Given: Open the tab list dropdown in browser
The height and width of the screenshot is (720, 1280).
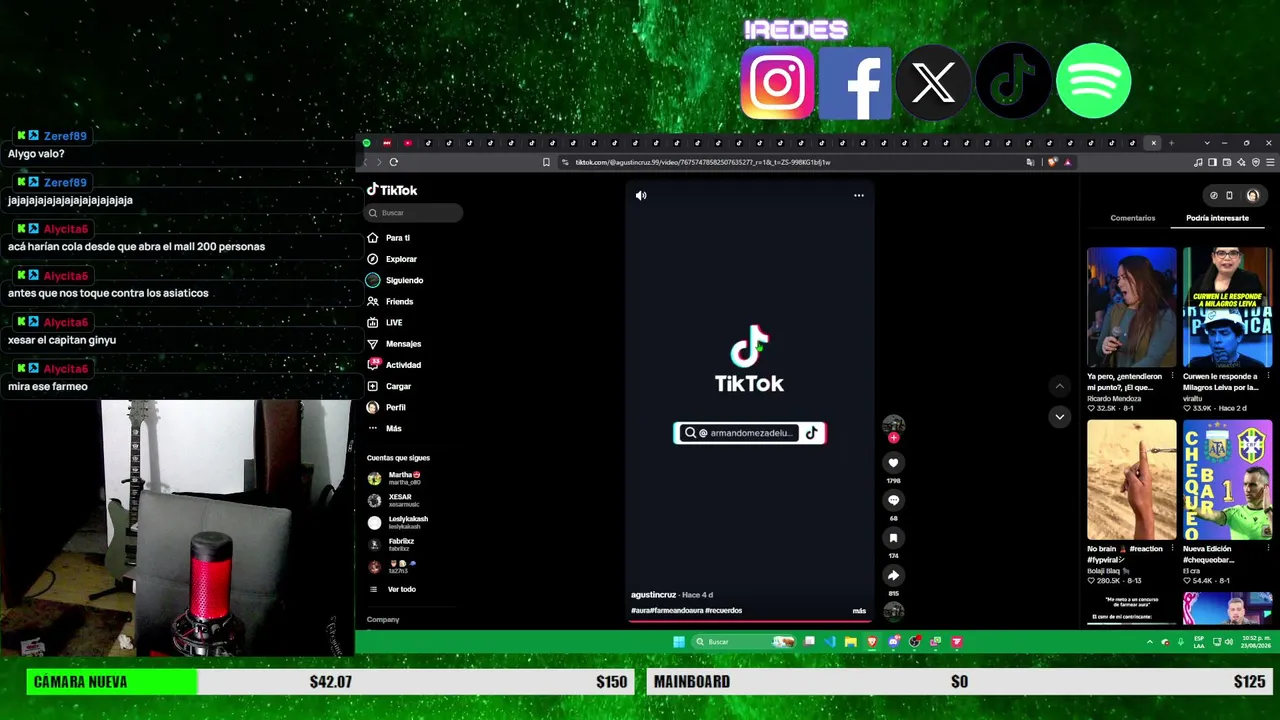Looking at the screenshot, I should click(1207, 143).
